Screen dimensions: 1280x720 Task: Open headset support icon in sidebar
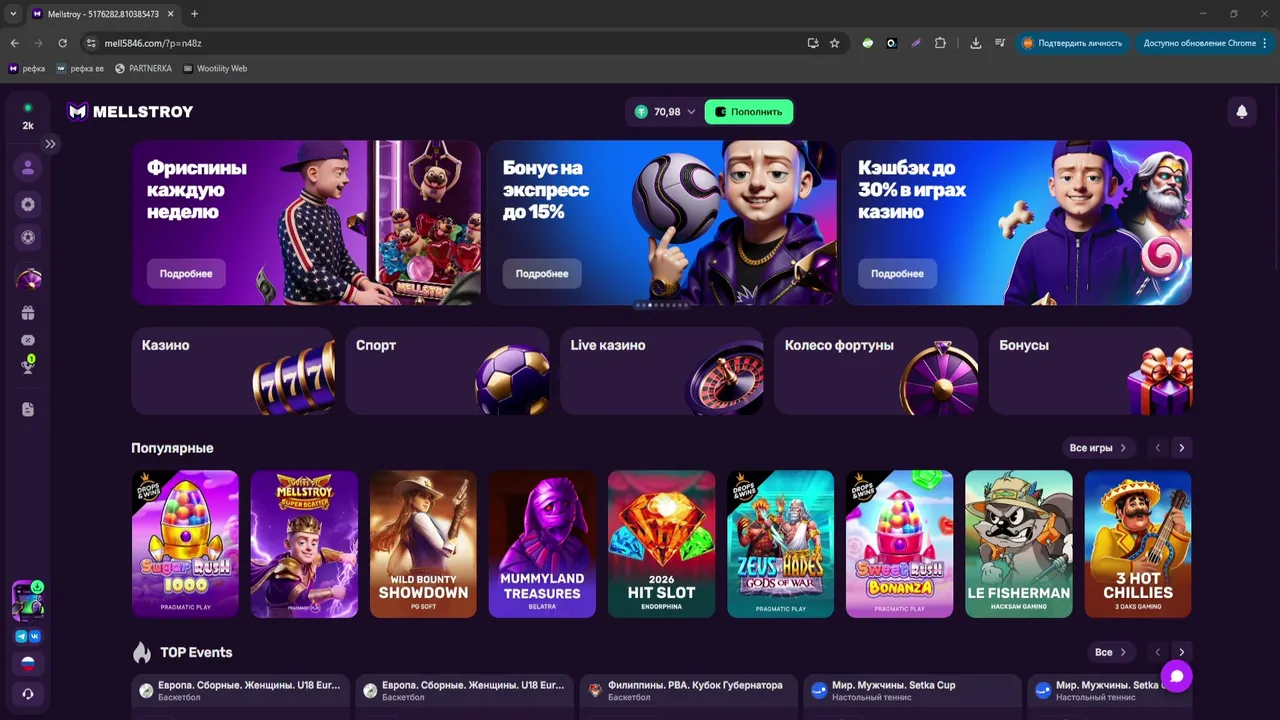click(x=28, y=694)
